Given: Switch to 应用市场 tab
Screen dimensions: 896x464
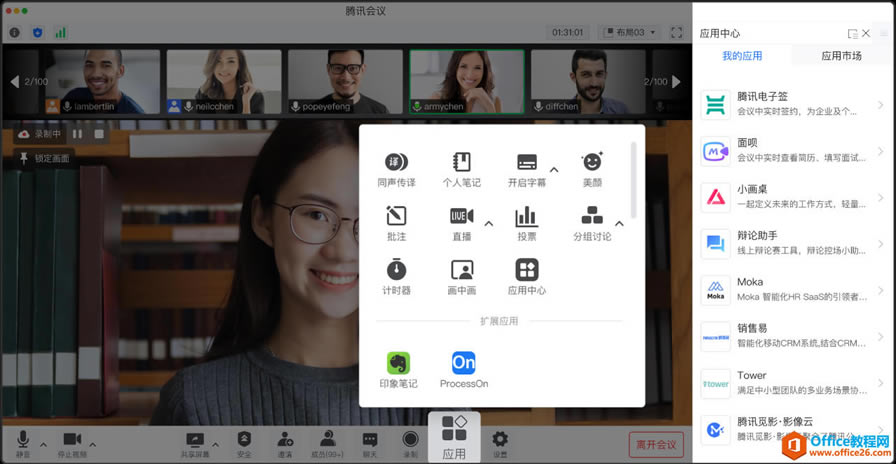Looking at the screenshot, I should [842, 56].
